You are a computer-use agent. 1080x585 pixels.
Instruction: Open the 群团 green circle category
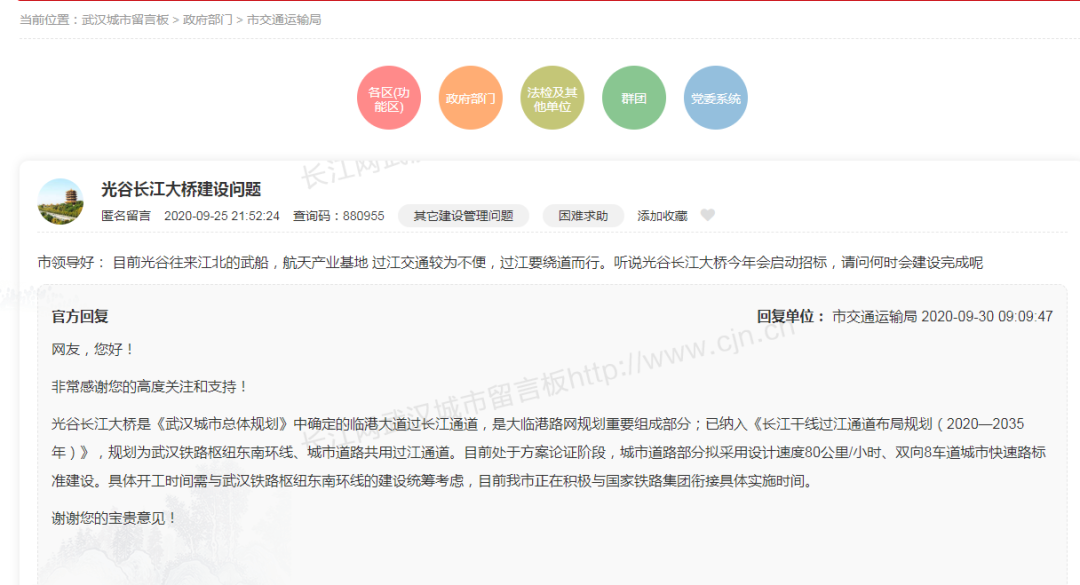(634, 98)
